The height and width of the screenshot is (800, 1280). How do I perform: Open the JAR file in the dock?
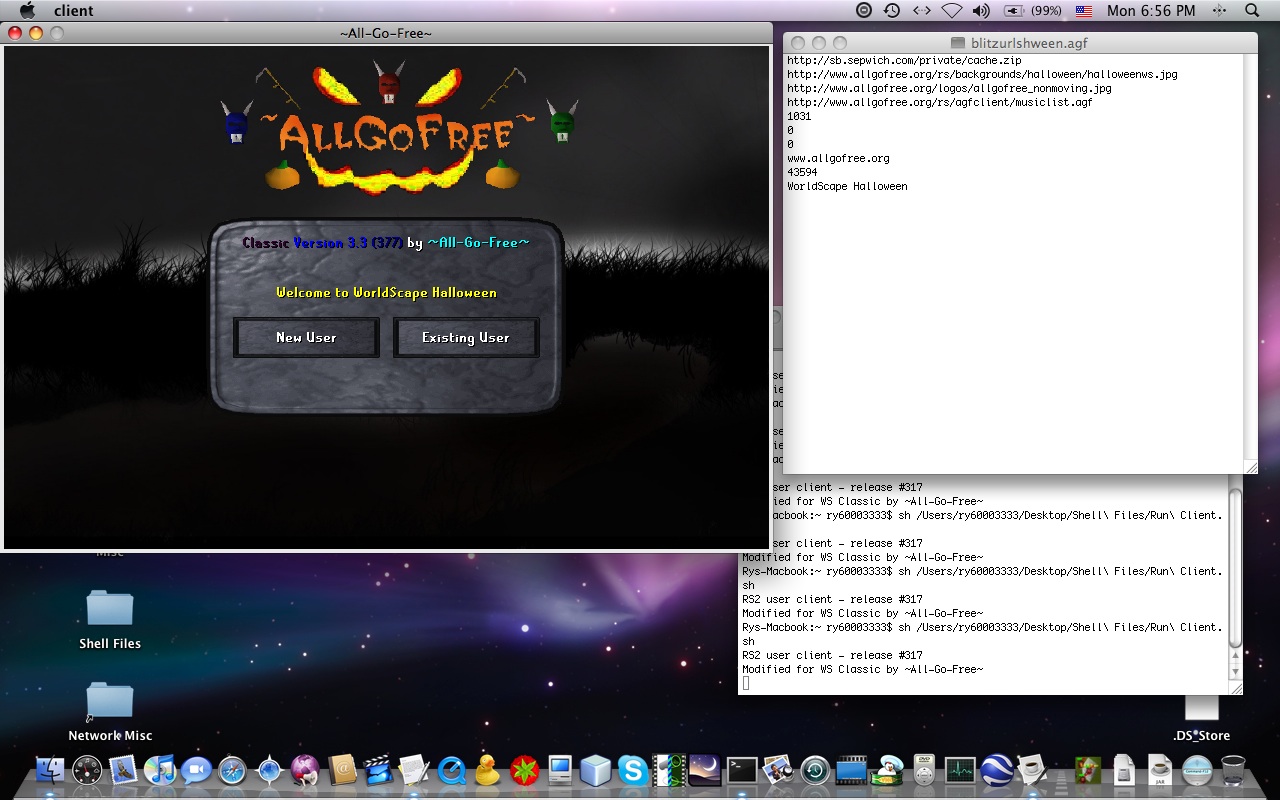(1159, 769)
